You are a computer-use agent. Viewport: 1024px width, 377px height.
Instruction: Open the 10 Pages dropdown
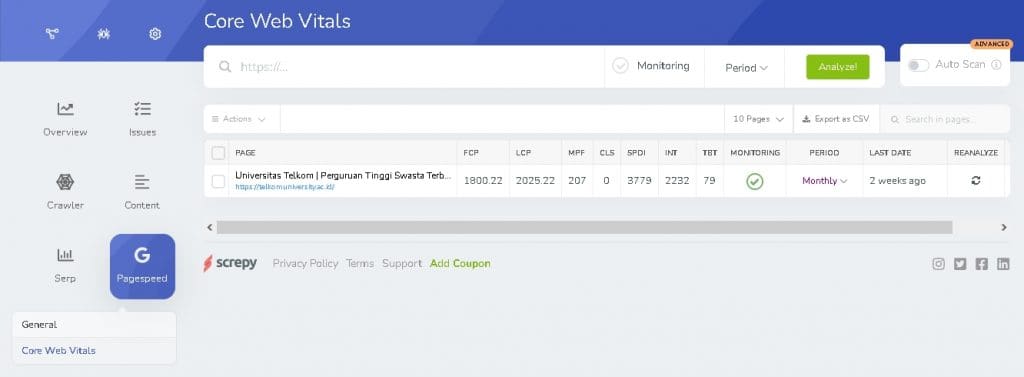(x=758, y=119)
